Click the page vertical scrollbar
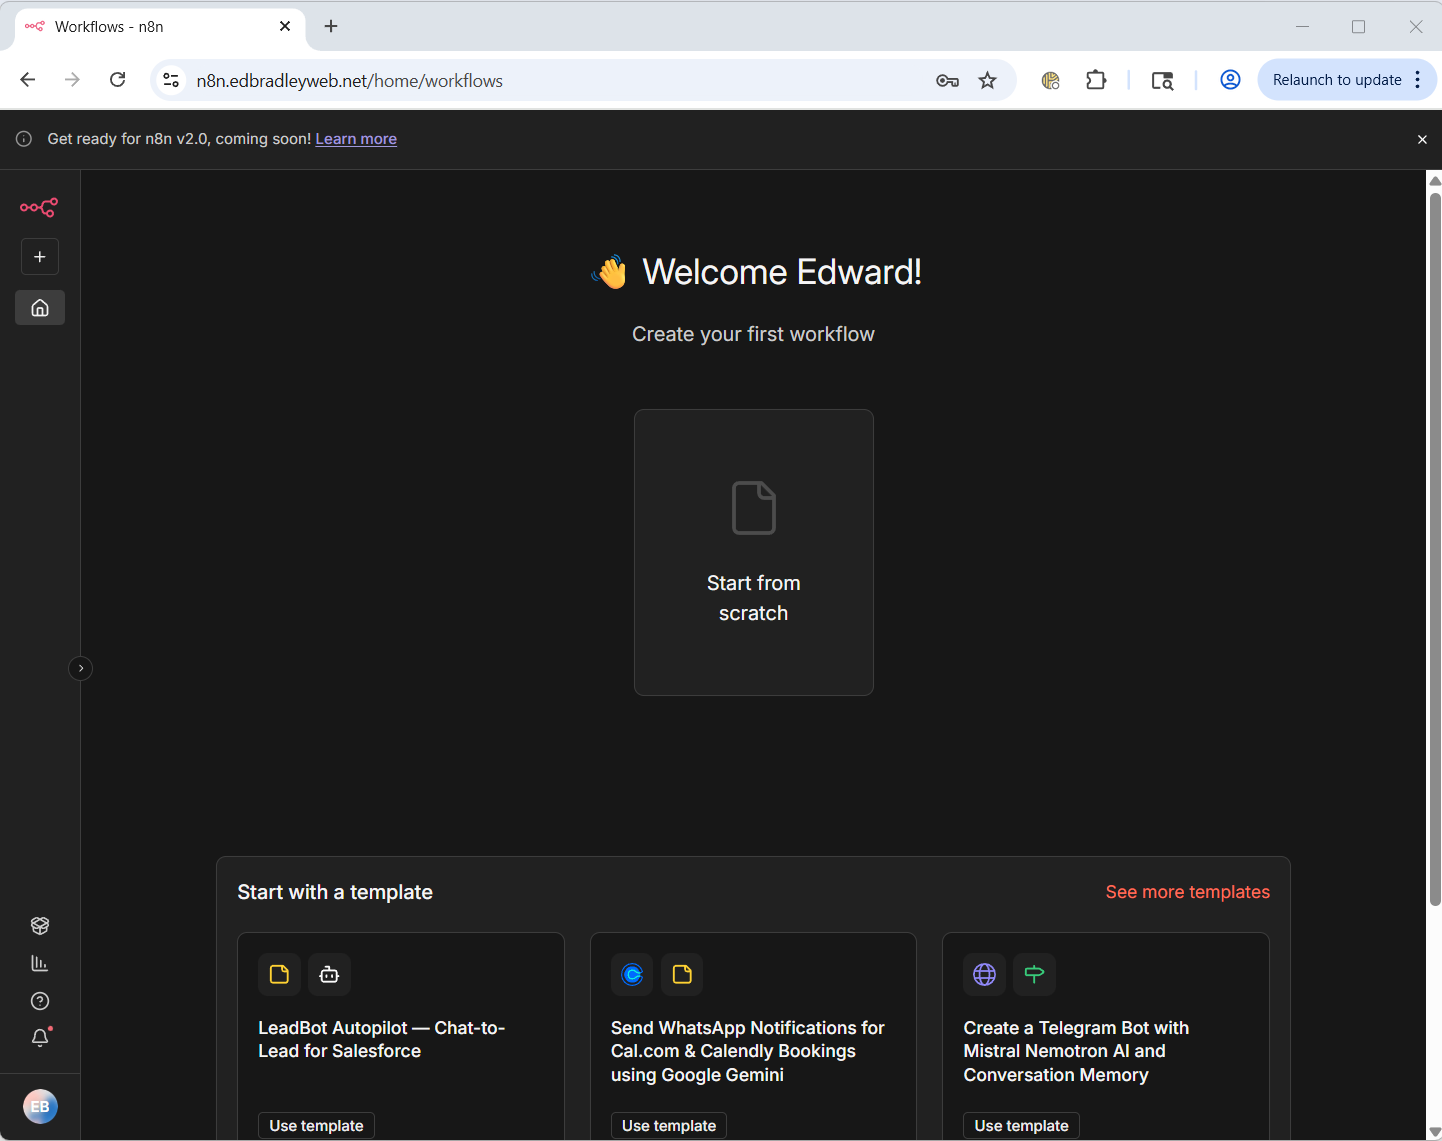Image resolution: width=1442 pixels, height=1141 pixels. 1435,550
